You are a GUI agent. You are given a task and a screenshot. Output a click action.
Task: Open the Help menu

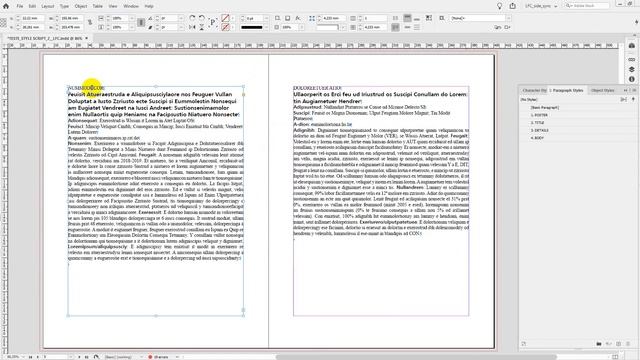pos(149,6)
